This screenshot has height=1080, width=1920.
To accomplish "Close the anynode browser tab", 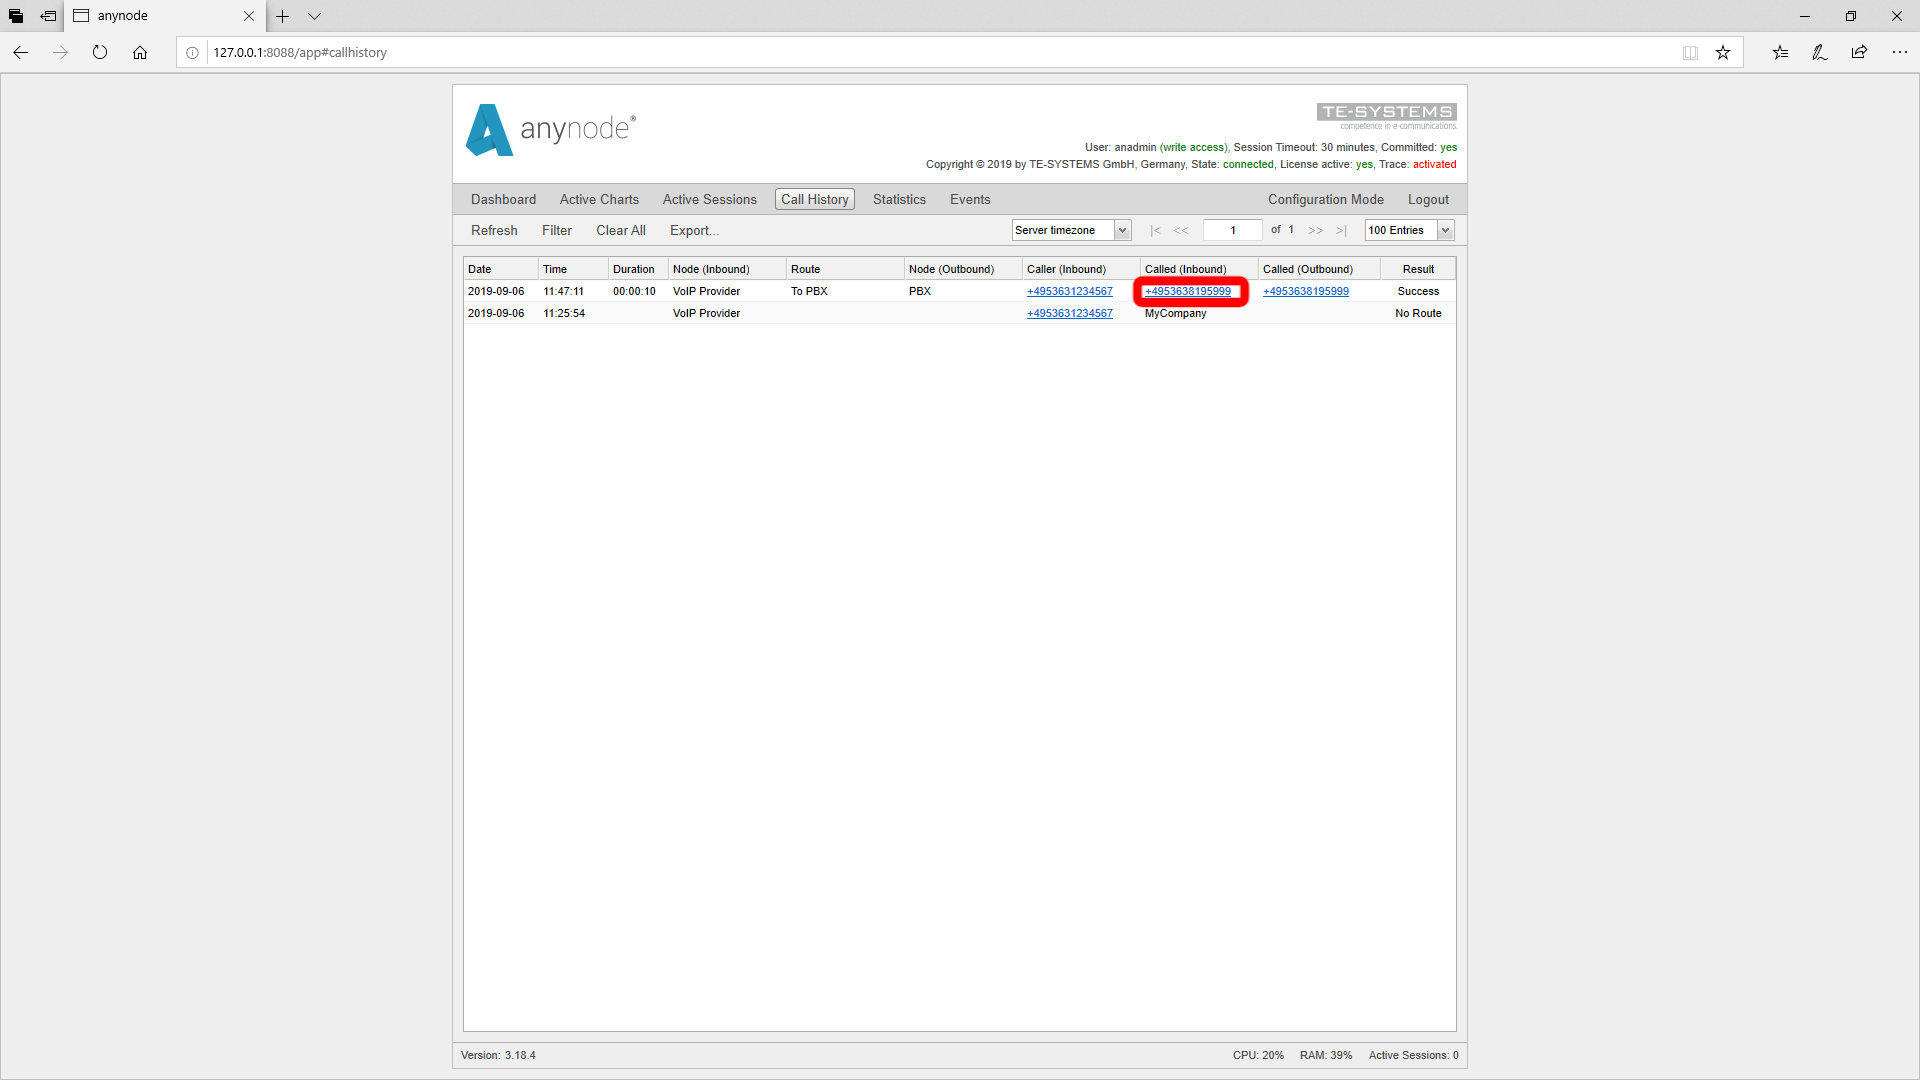I will (x=249, y=16).
